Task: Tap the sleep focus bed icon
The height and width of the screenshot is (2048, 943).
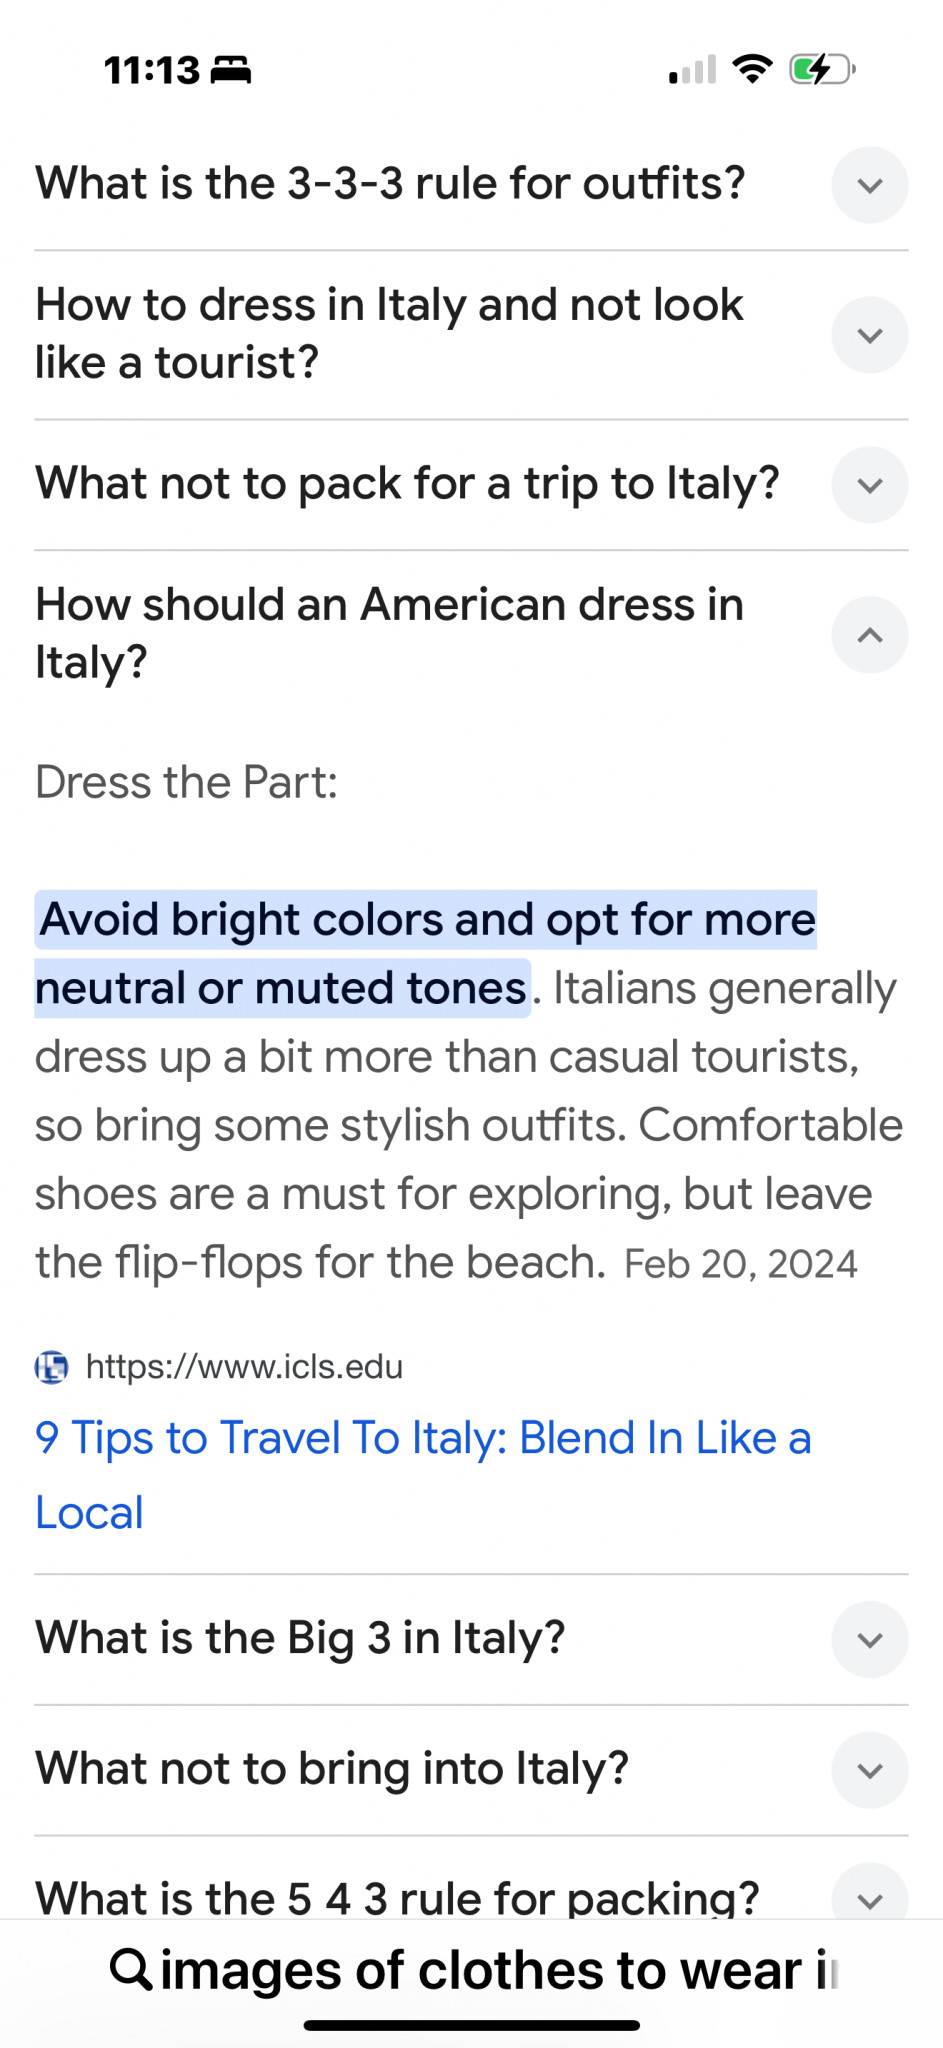Action: coord(231,70)
